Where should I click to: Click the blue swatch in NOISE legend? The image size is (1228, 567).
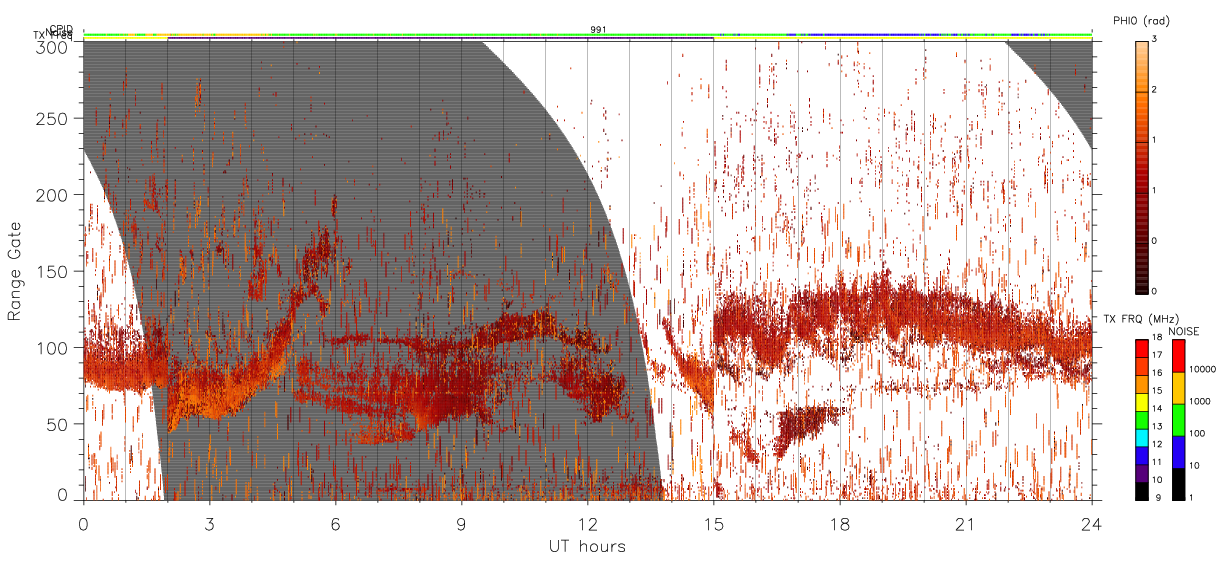tap(1177, 450)
